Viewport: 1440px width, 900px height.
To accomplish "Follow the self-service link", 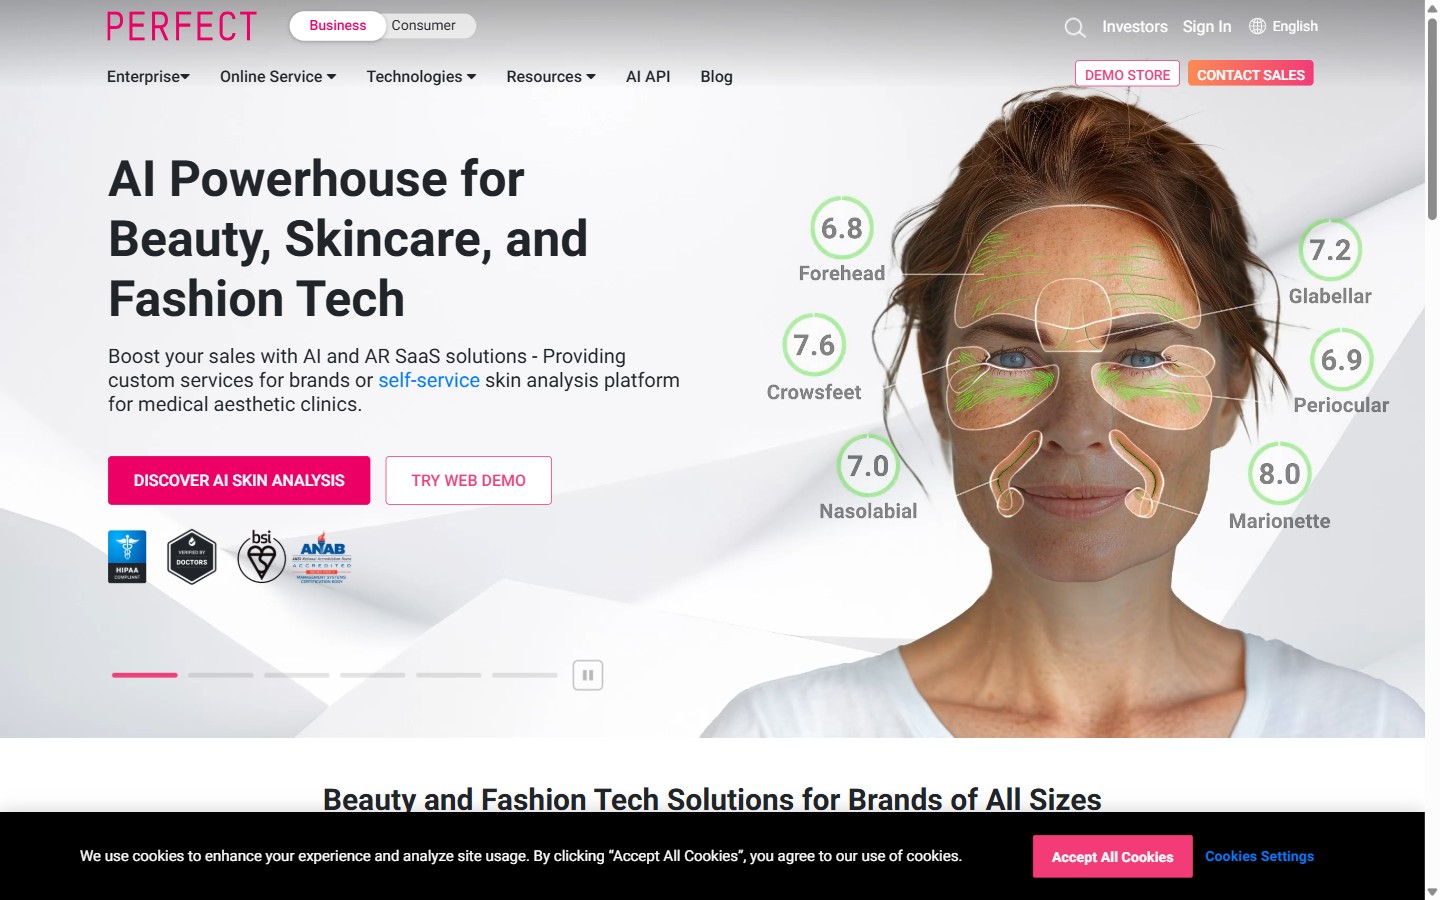I will 429,380.
